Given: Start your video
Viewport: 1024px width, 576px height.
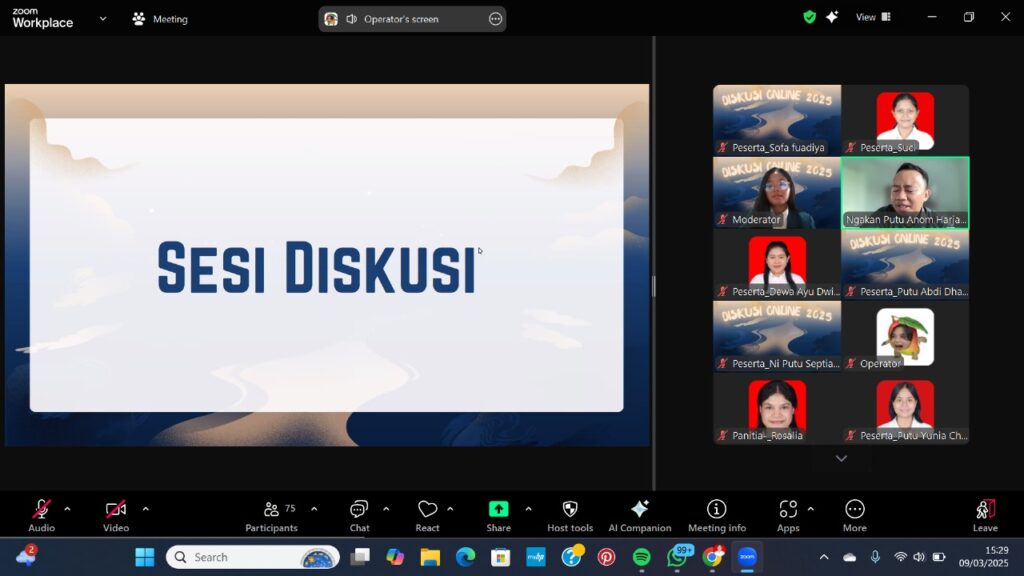Looking at the screenshot, I should [x=114, y=509].
